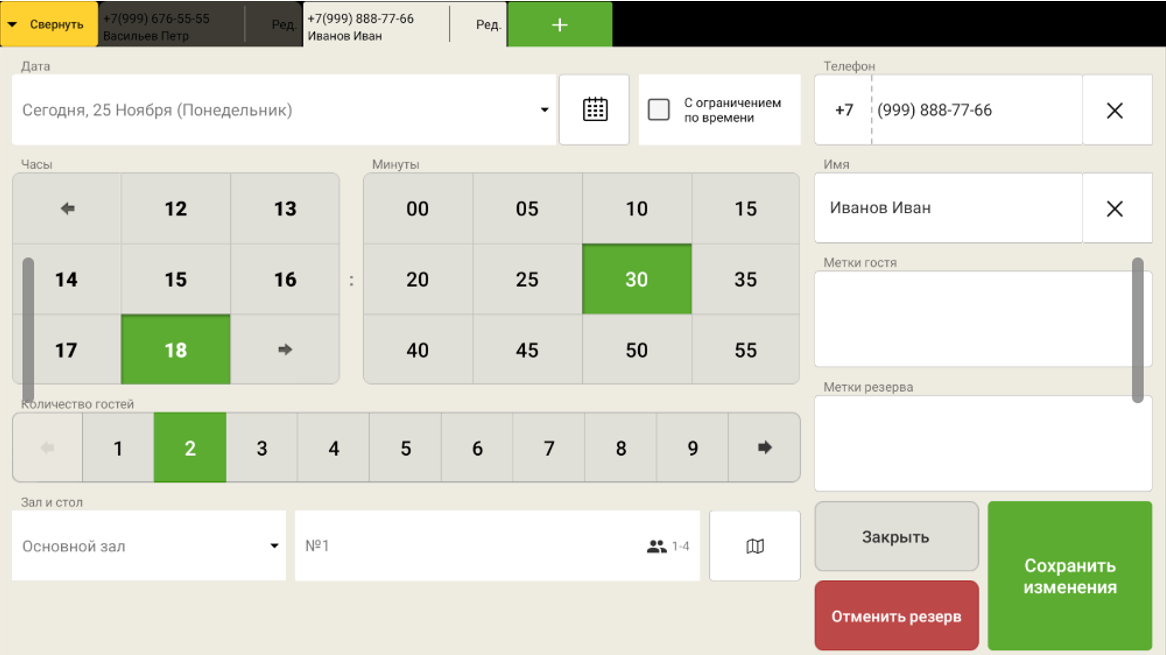The width and height of the screenshot is (1166, 655).
Task: Enable the time limit checkbox
Action: click(x=659, y=110)
